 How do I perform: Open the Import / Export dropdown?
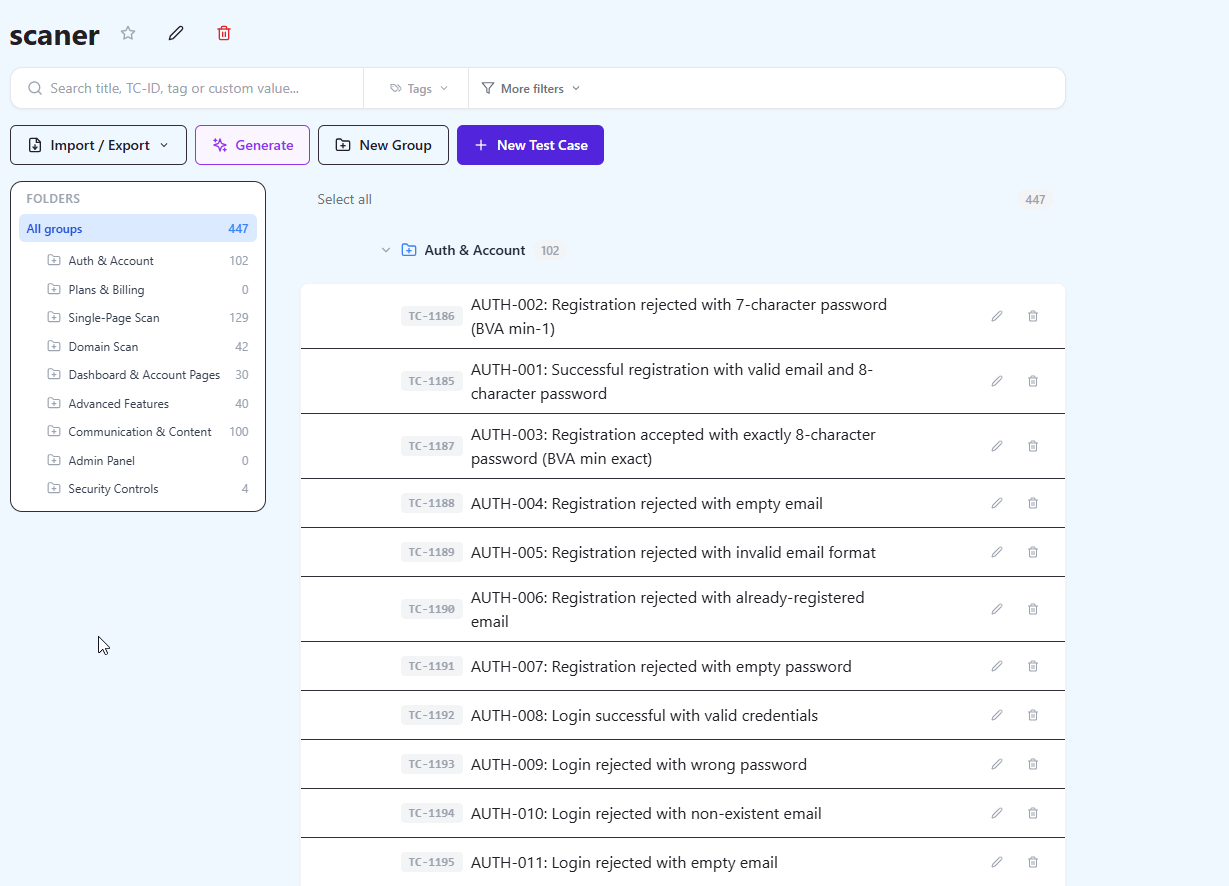(98, 145)
